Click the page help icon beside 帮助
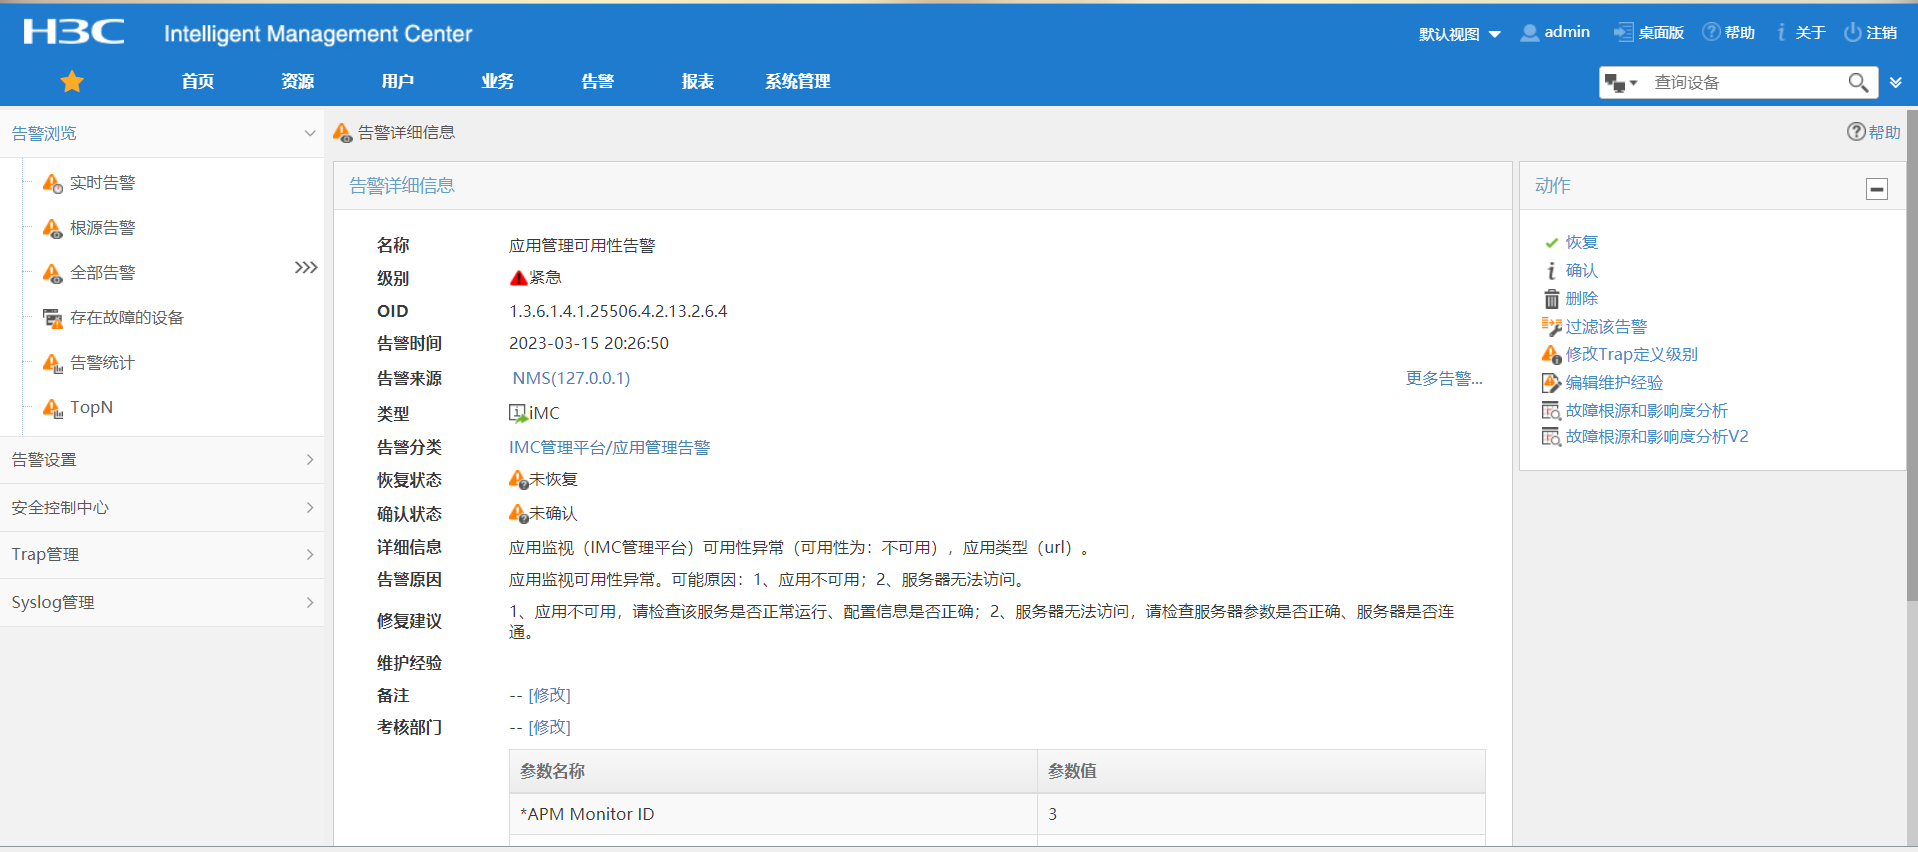Screen dimensions: 1918x852 coord(1856,132)
